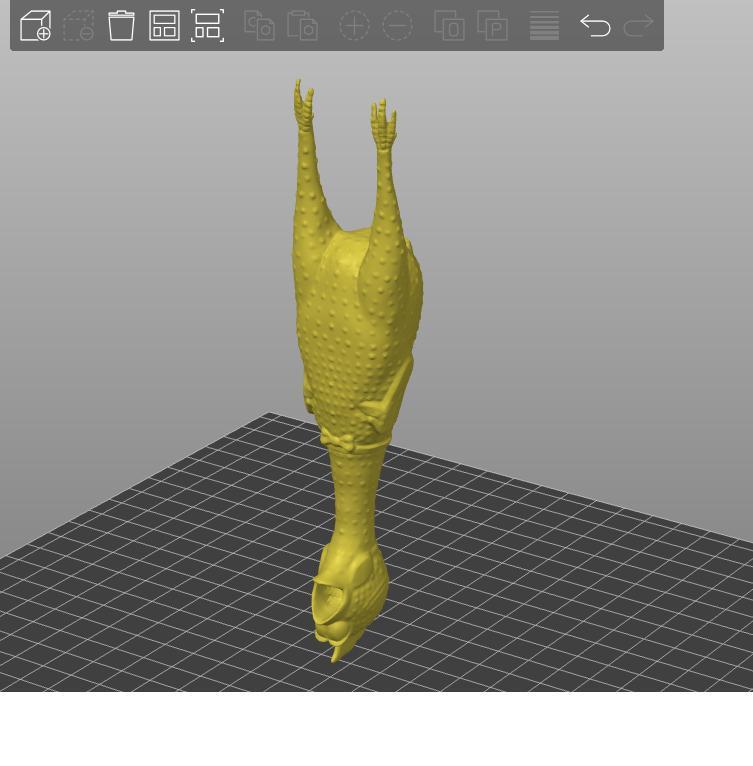
Task: Click the Redo arrow icon
Action: 639,25
